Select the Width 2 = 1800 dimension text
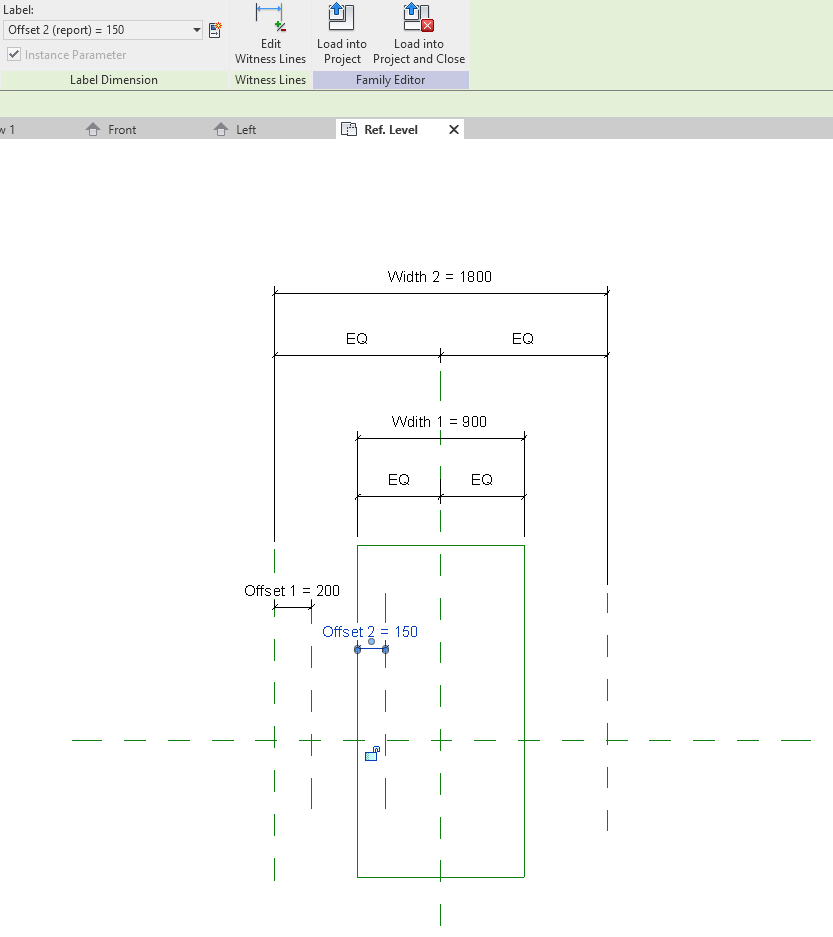The width and height of the screenshot is (833, 937). point(439,277)
